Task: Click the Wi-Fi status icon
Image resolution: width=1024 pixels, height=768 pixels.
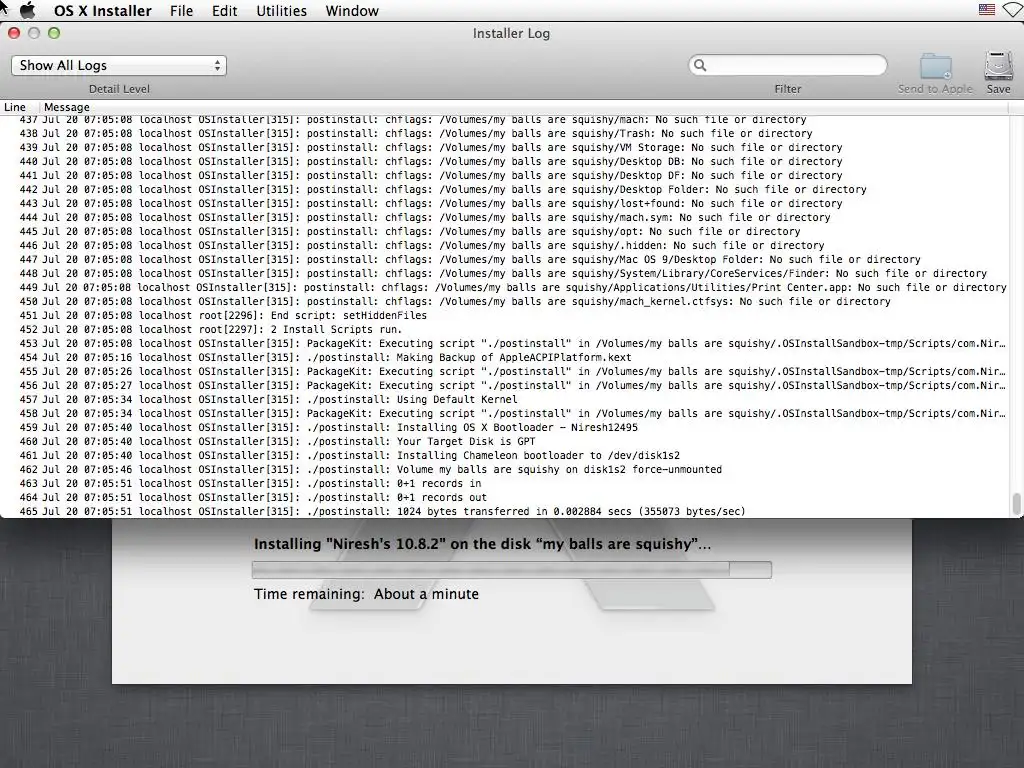Action: [1014, 10]
